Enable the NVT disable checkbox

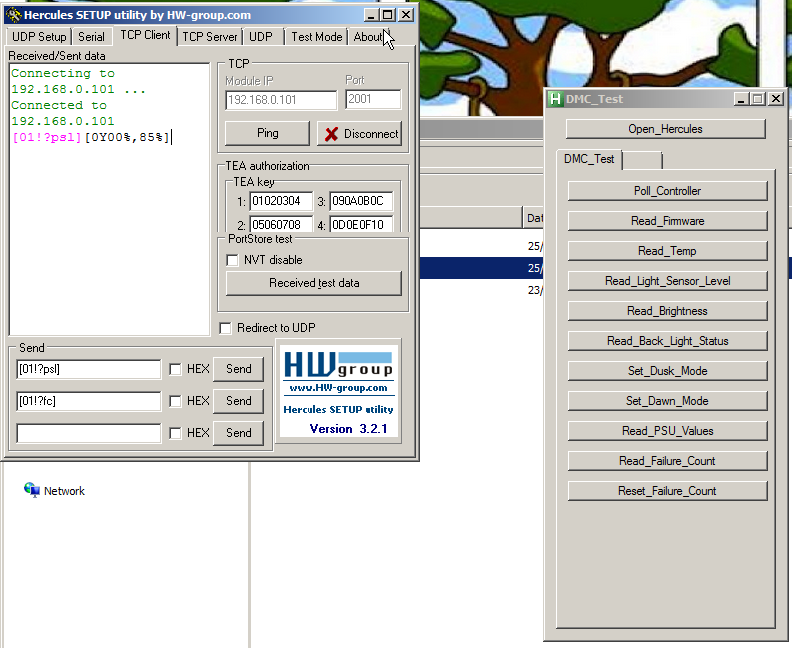[233, 260]
